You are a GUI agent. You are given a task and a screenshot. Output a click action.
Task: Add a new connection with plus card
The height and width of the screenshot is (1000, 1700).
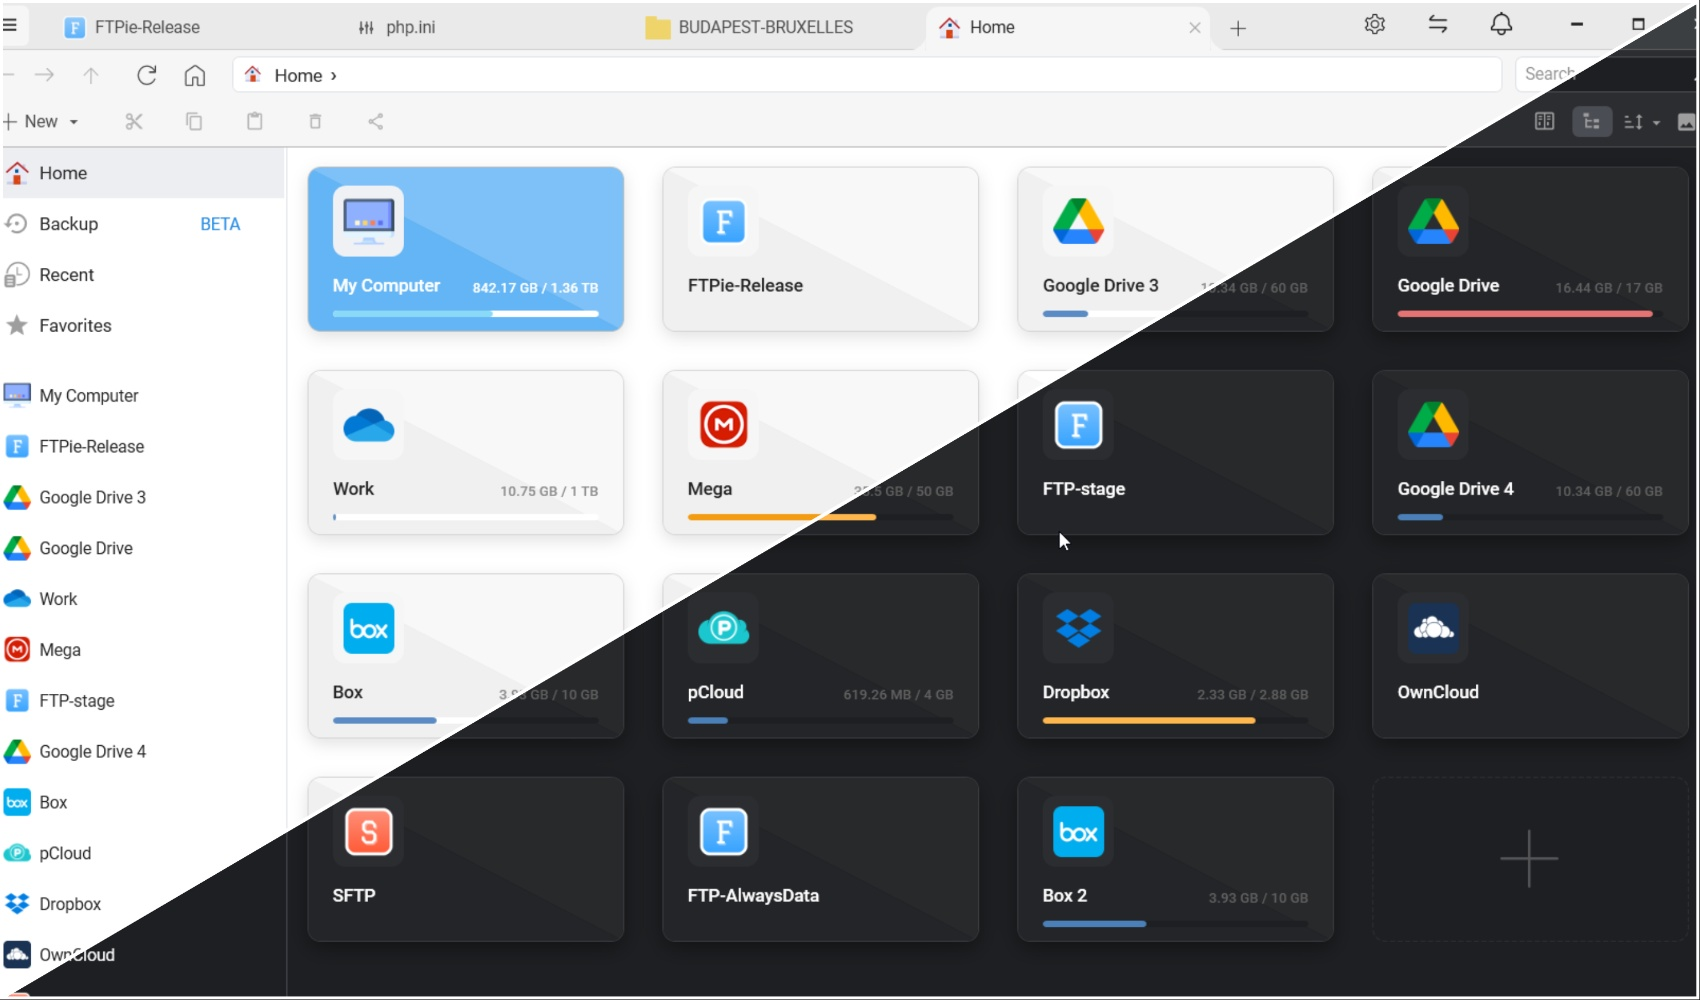pyautogui.click(x=1530, y=859)
